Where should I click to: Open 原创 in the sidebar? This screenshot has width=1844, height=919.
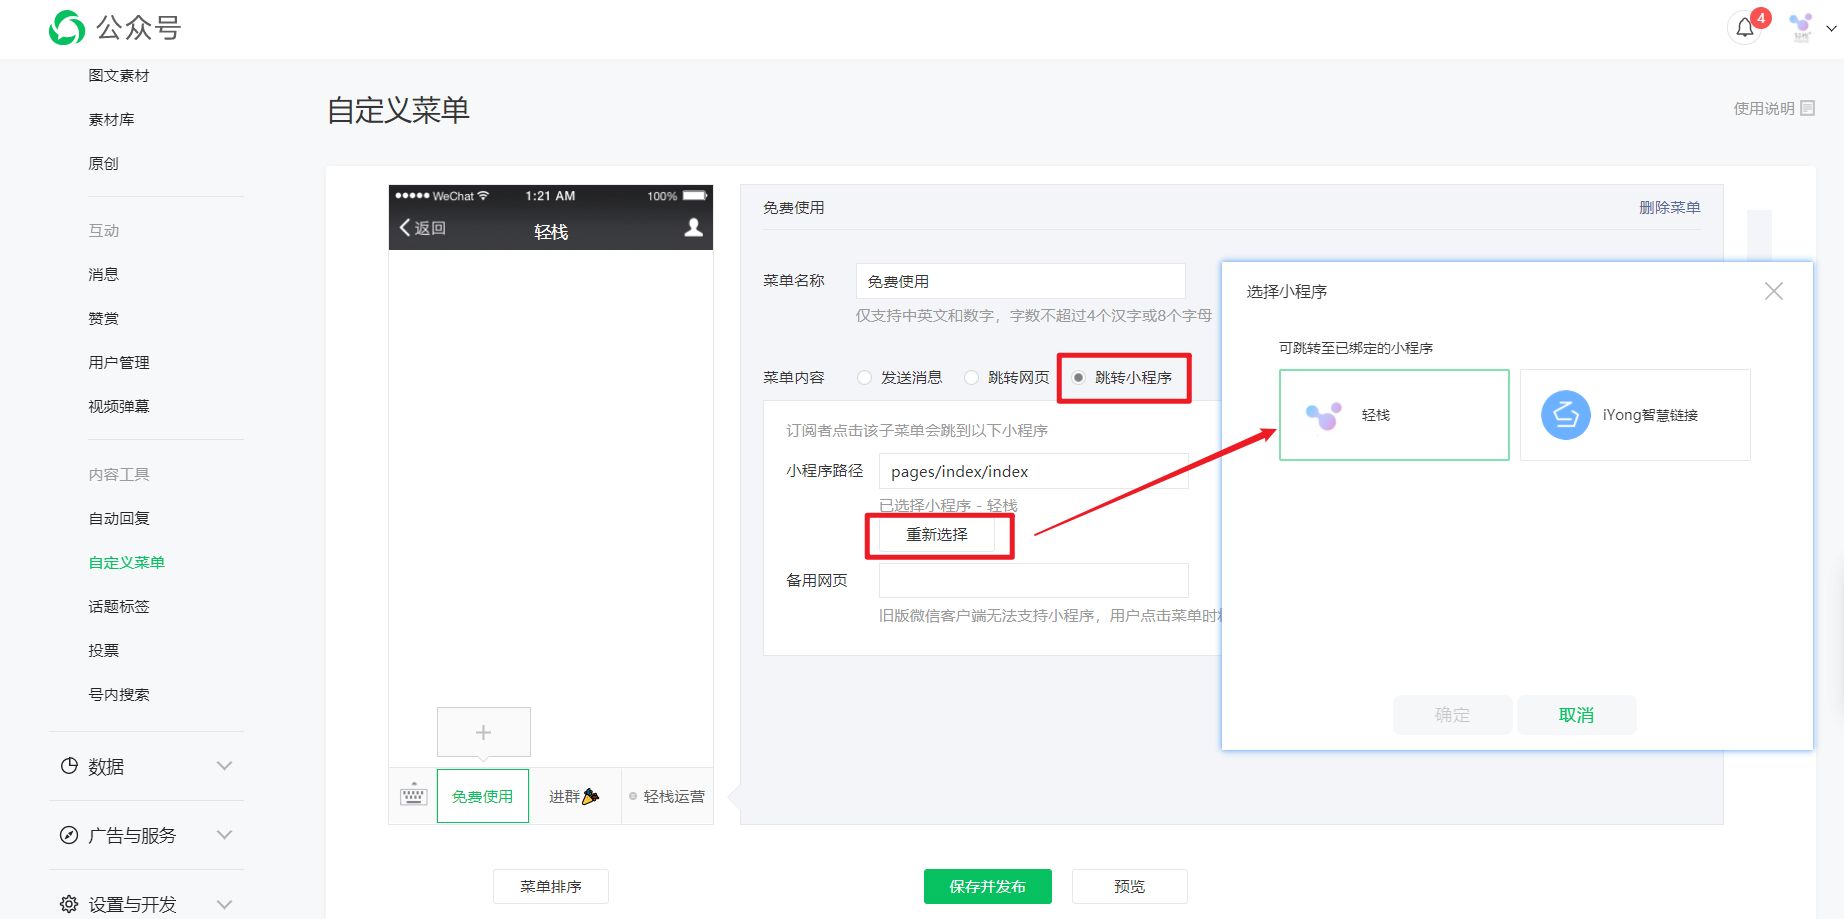pos(103,163)
